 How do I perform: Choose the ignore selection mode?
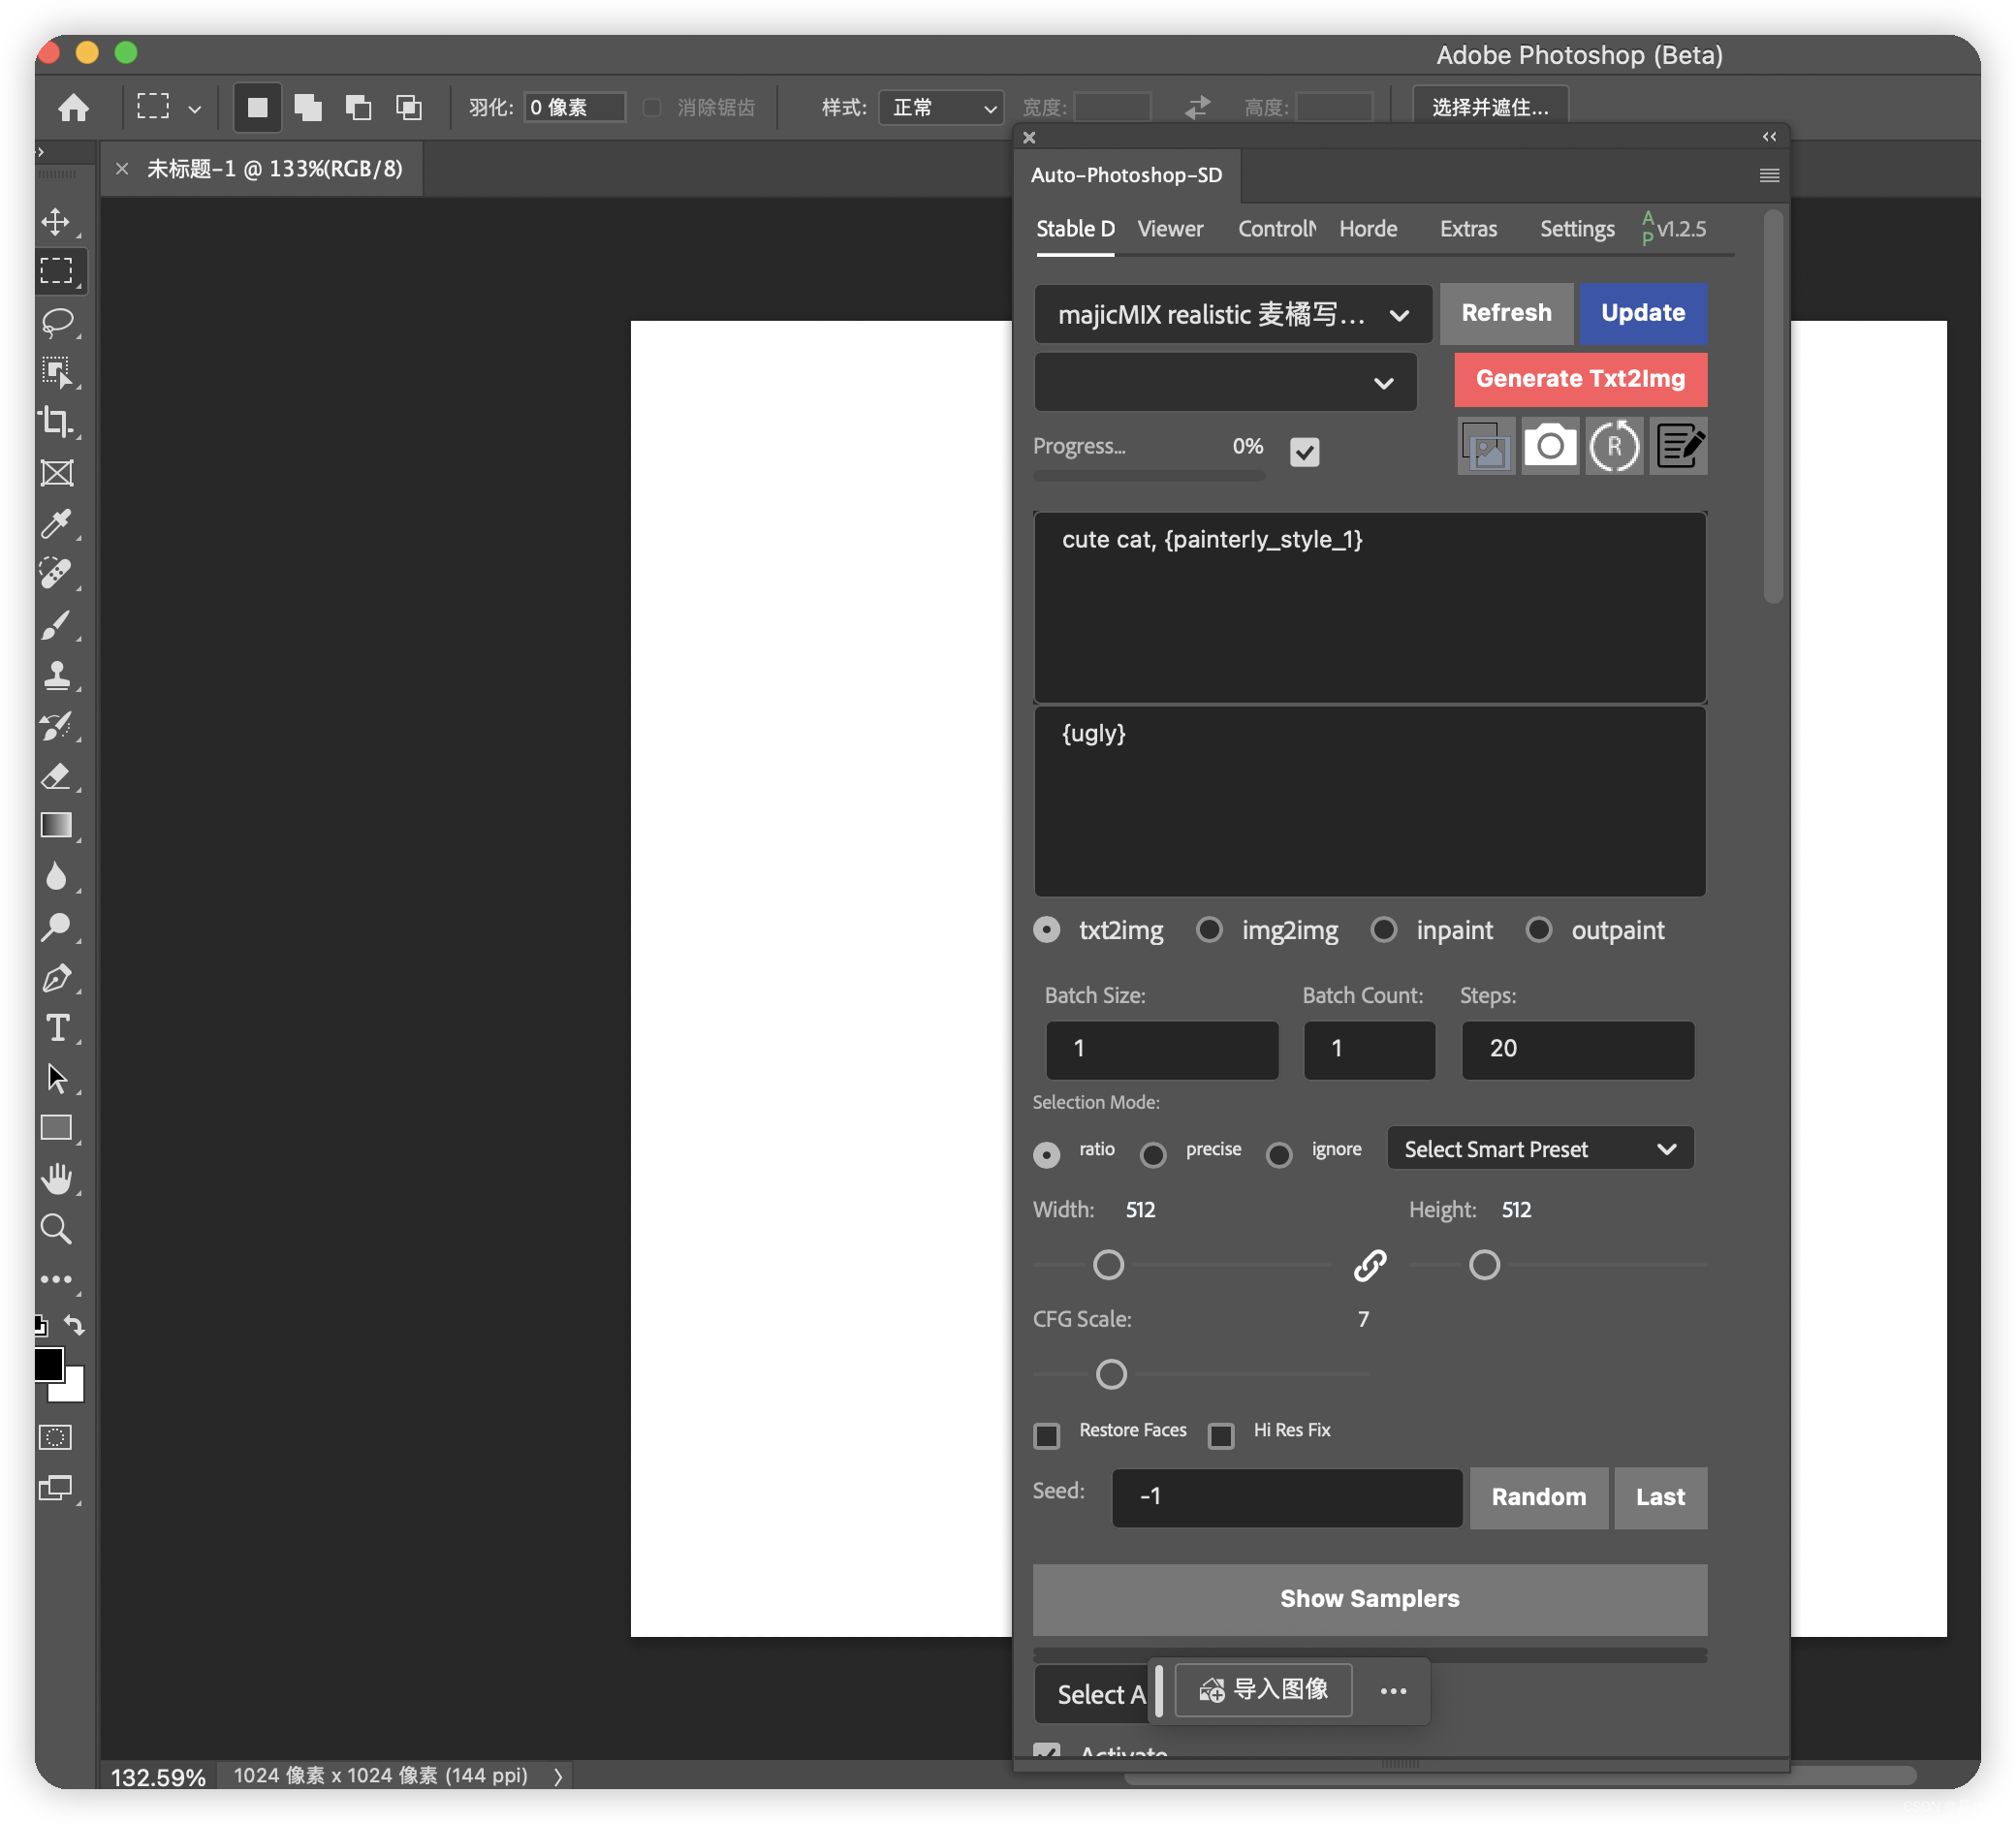pyautogui.click(x=1279, y=1156)
